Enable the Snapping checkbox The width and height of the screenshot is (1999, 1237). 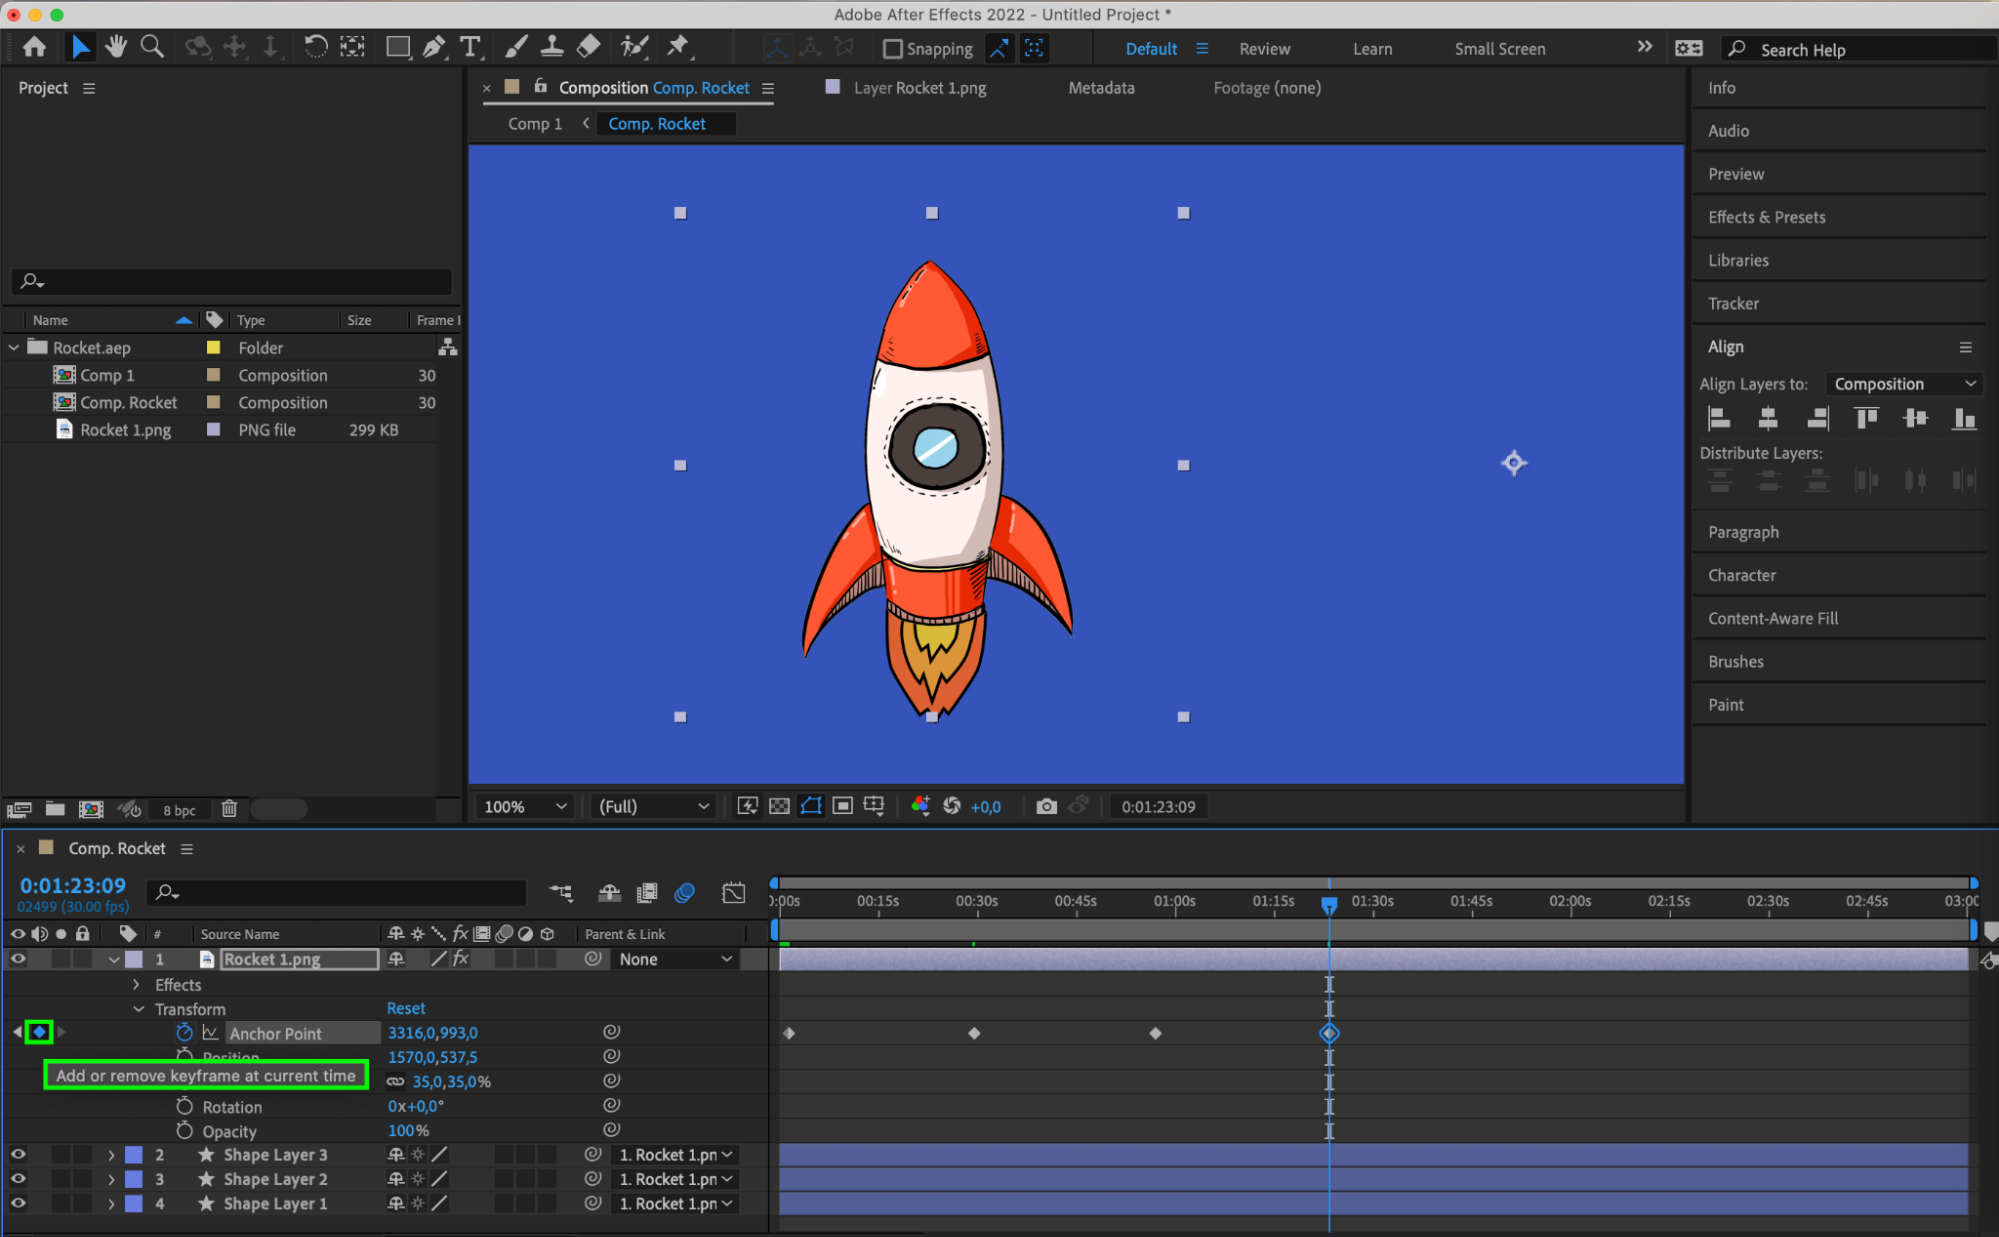[893, 49]
